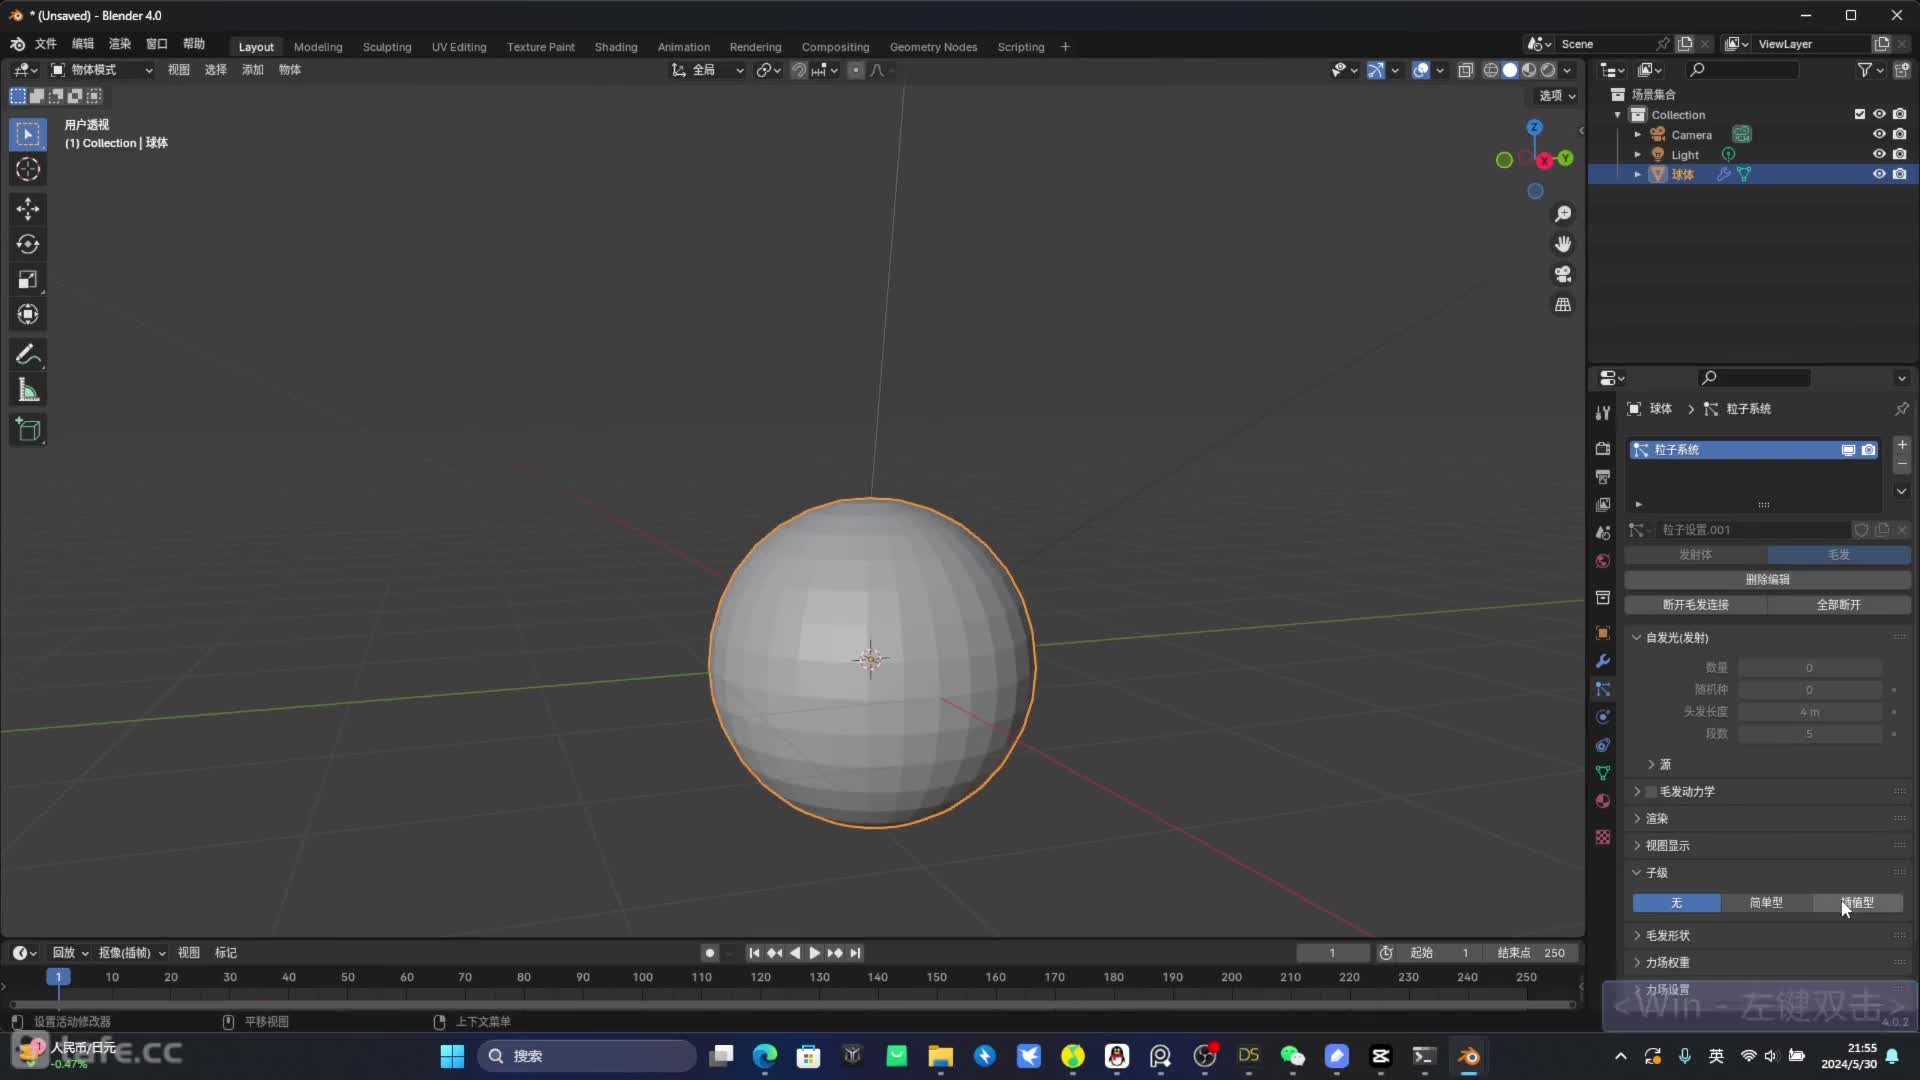Toggle the camera view icon

point(1563,274)
